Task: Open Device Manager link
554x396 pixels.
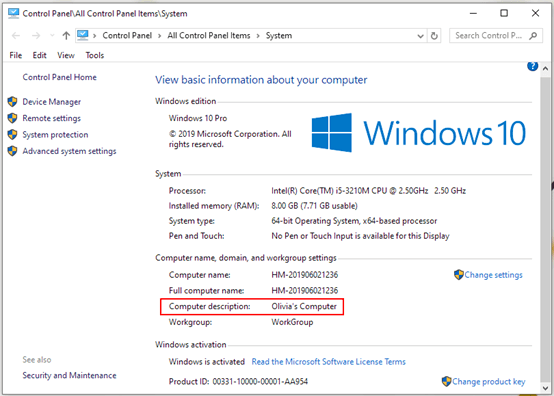Action: point(52,102)
